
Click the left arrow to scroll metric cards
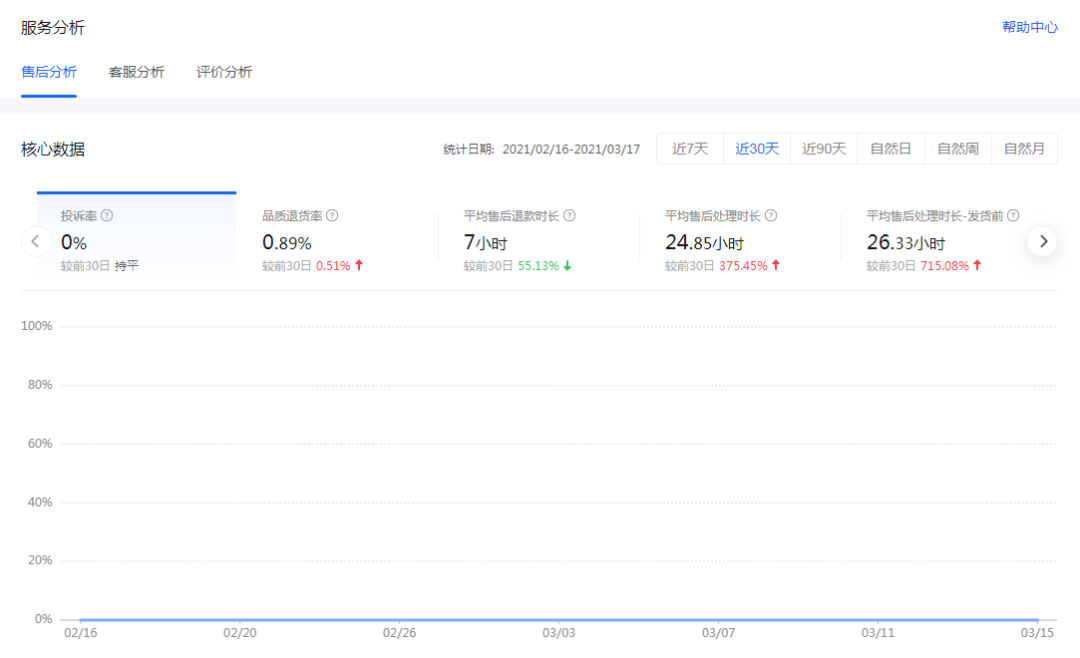click(x=36, y=241)
